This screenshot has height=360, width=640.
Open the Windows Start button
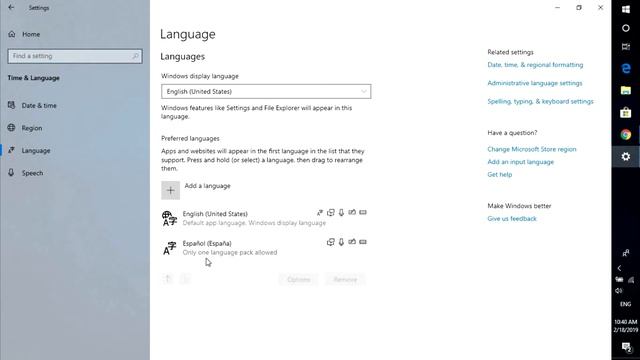click(626, 9)
